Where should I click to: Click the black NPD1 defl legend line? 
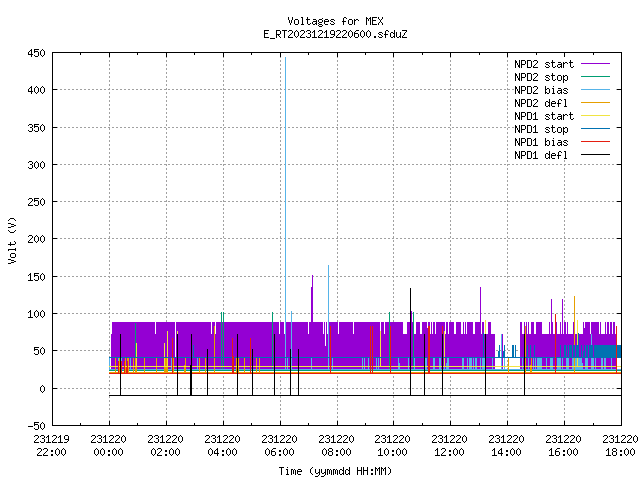(x=595, y=155)
